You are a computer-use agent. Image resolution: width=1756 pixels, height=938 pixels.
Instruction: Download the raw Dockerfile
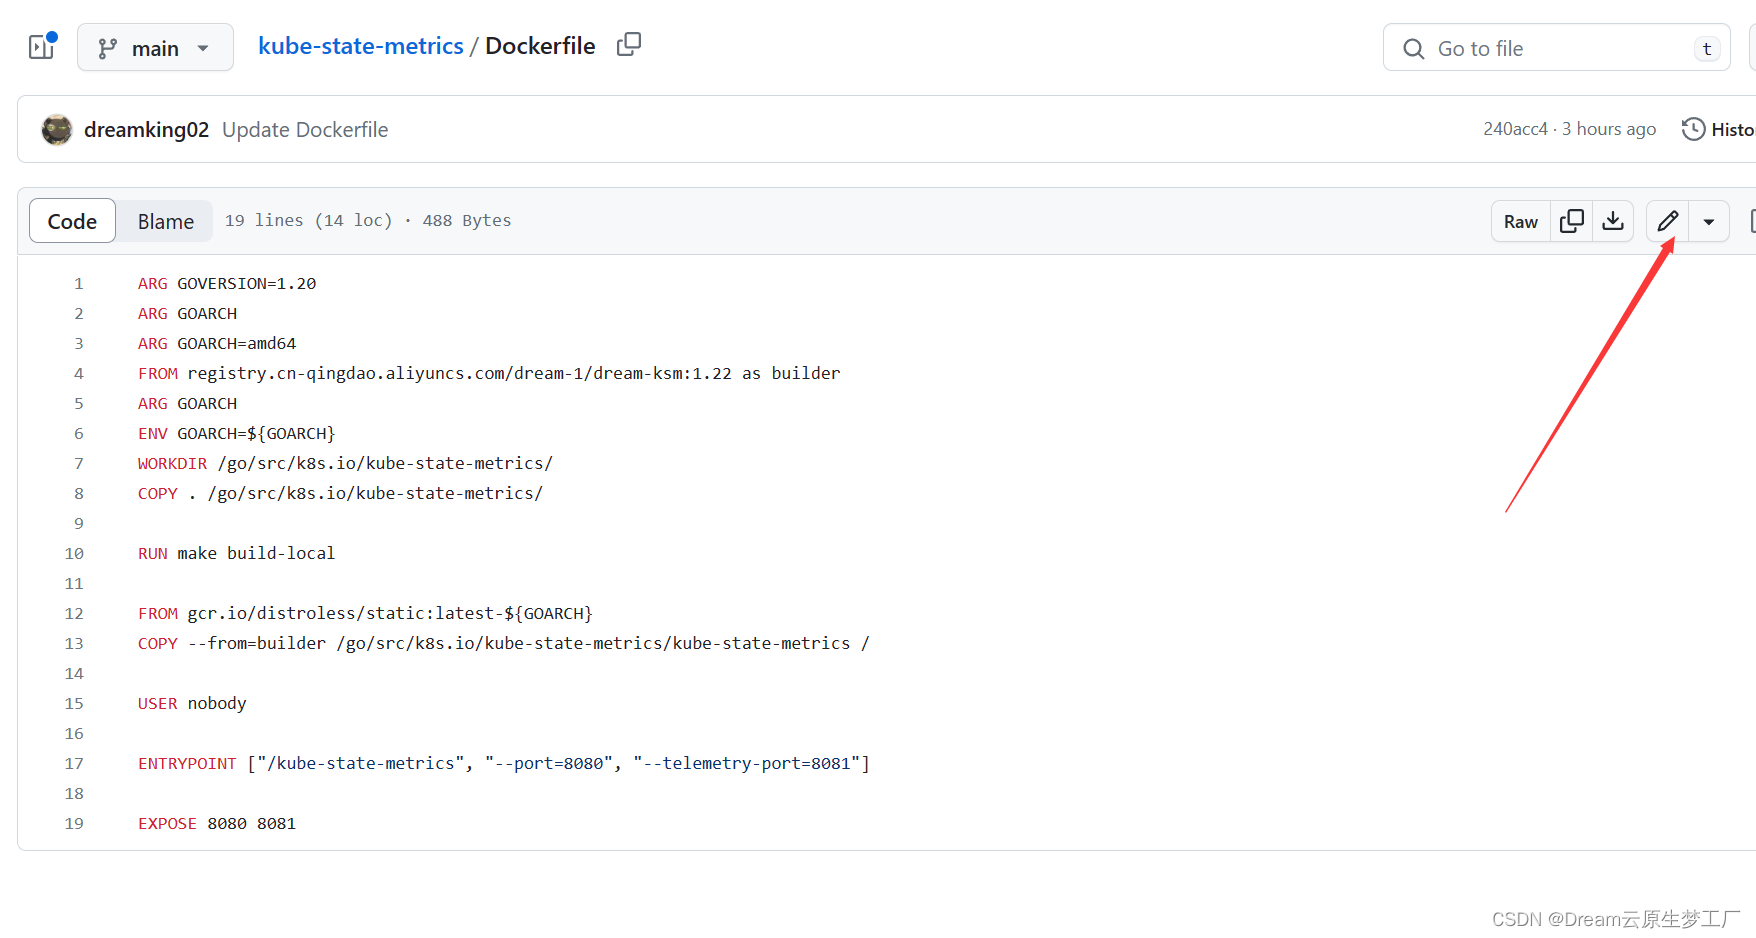coord(1613,221)
